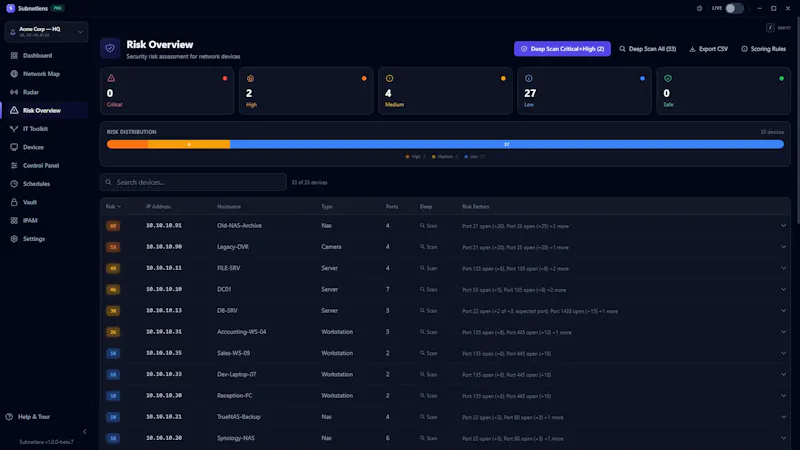Open the Scoring Rules
The height and width of the screenshot is (450, 800).
764,49
